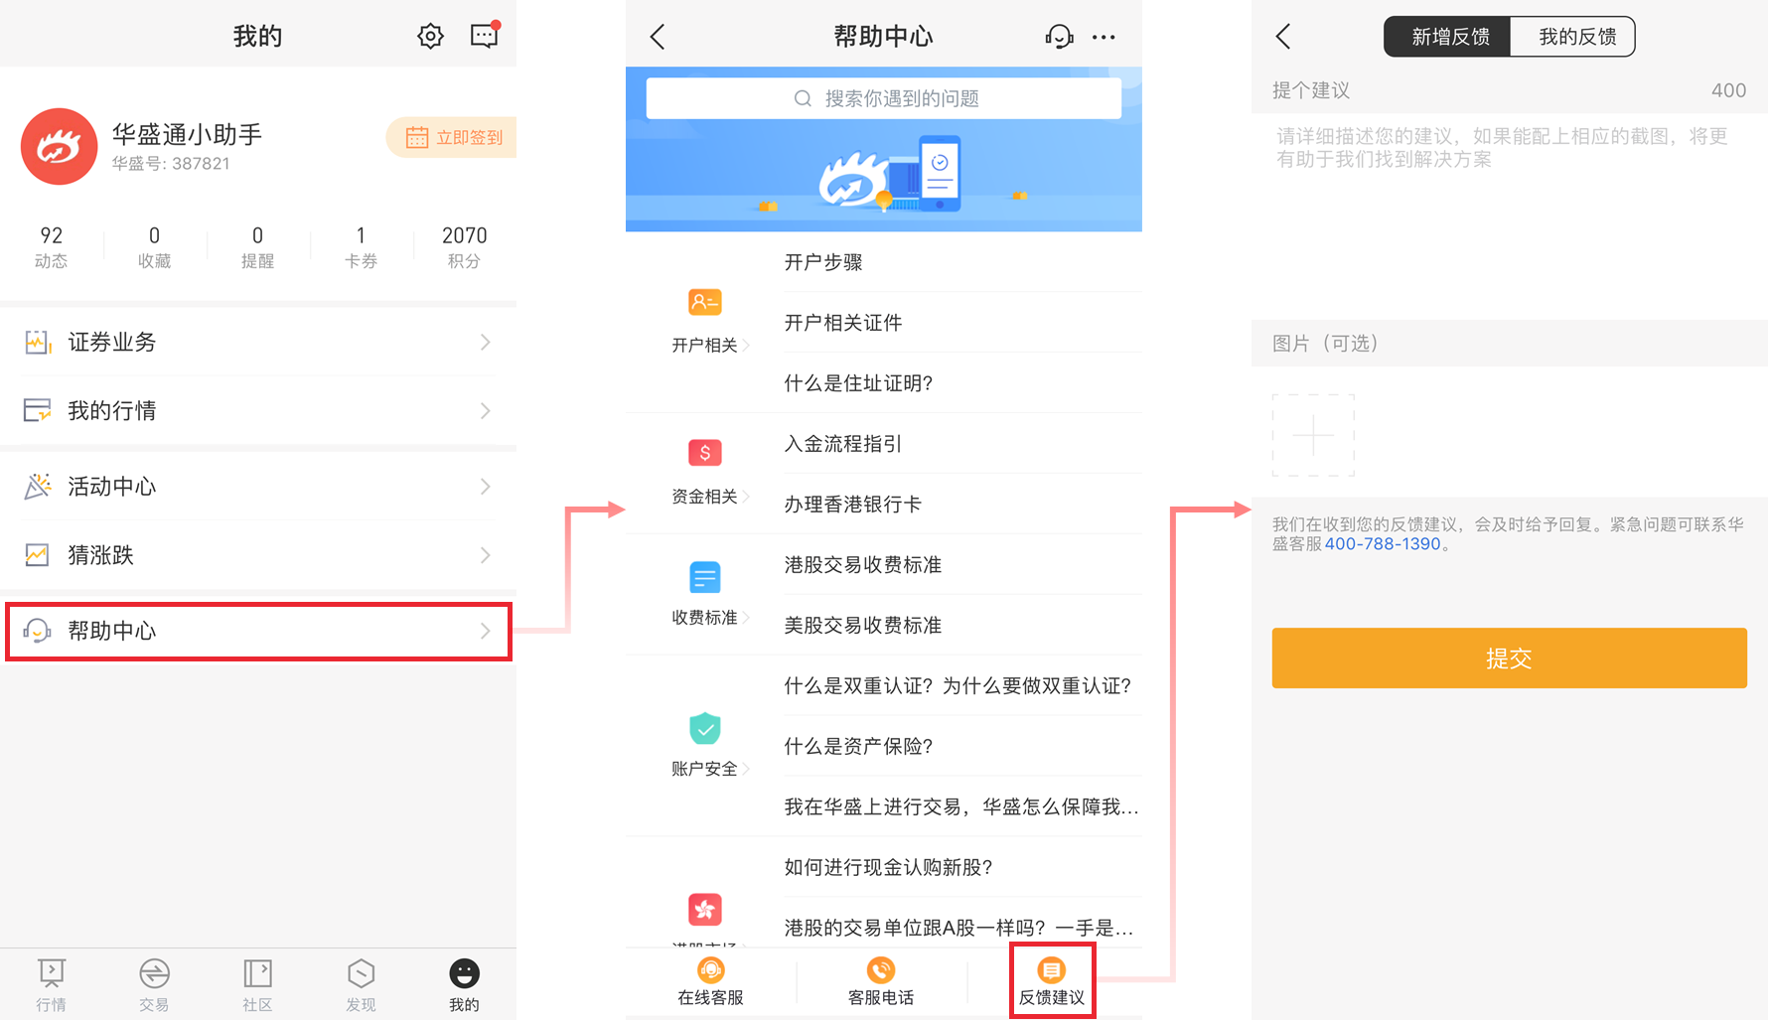This screenshot has height=1020, width=1768.
Task: View 0 收藏 stat
Action: point(154,247)
